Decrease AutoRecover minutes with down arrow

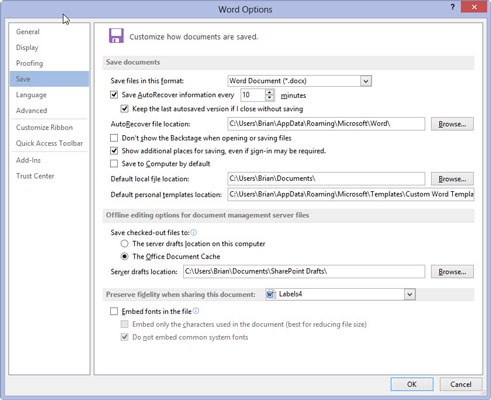pyautogui.click(x=269, y=98)
